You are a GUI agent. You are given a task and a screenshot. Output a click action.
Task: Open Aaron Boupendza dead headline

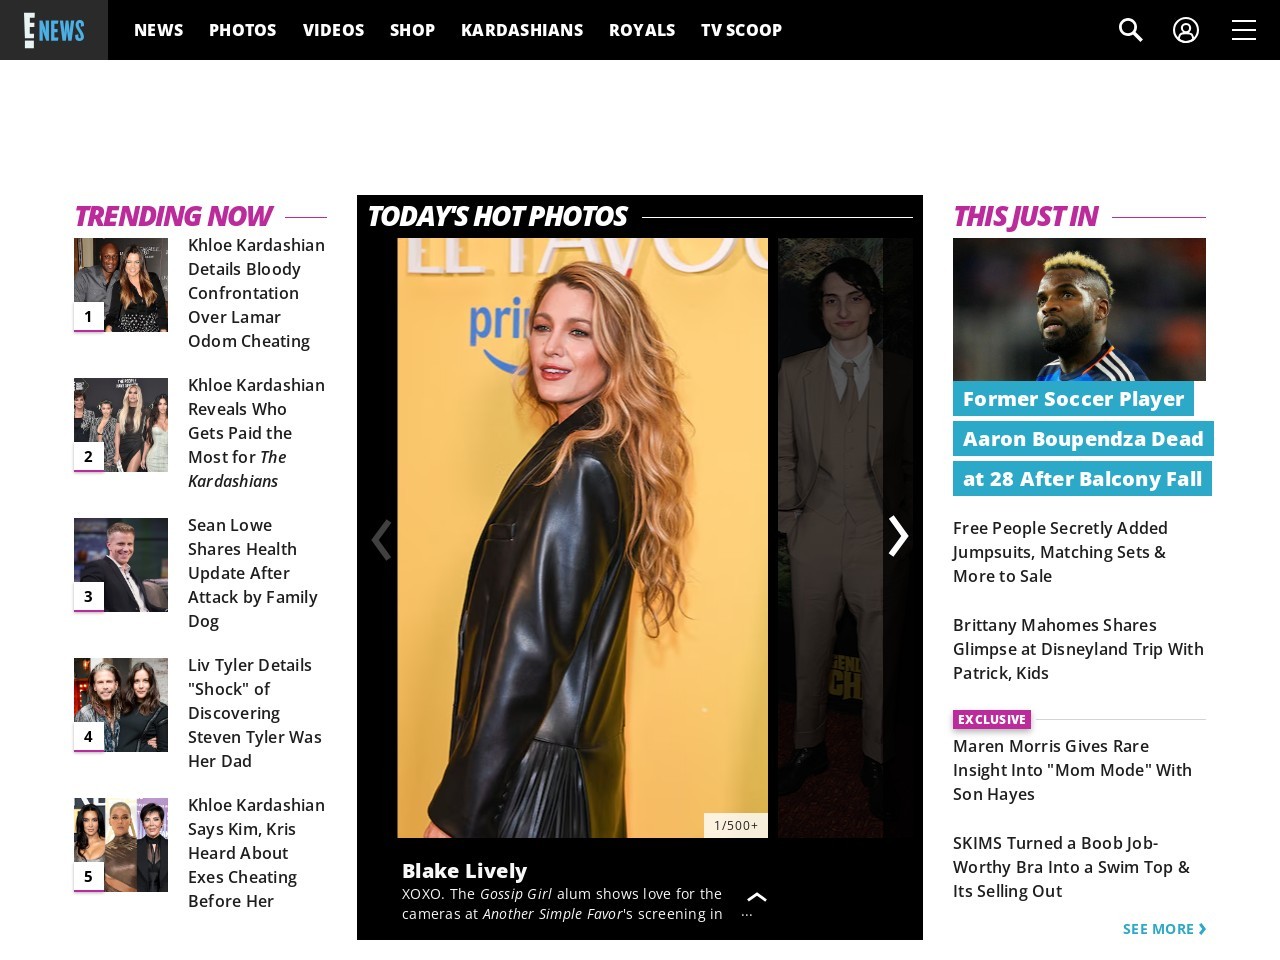[x=1083, y=439]
